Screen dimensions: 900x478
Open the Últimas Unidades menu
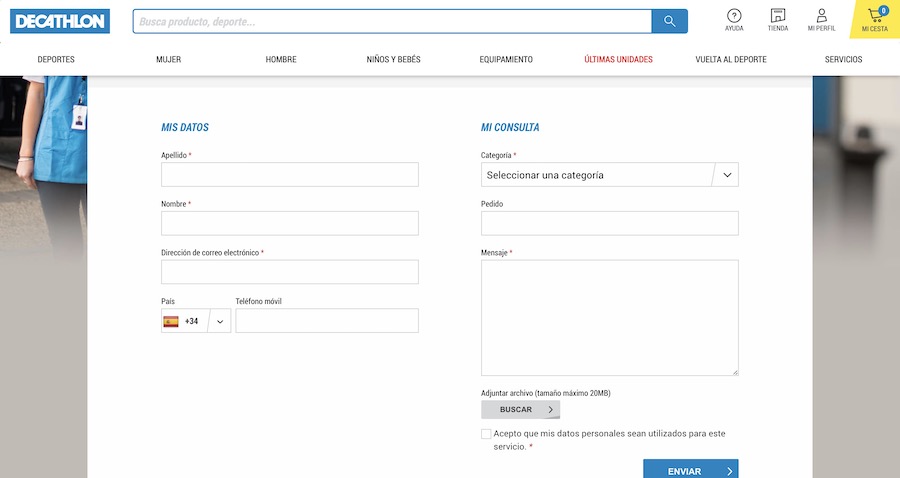[x=618, y=59]
